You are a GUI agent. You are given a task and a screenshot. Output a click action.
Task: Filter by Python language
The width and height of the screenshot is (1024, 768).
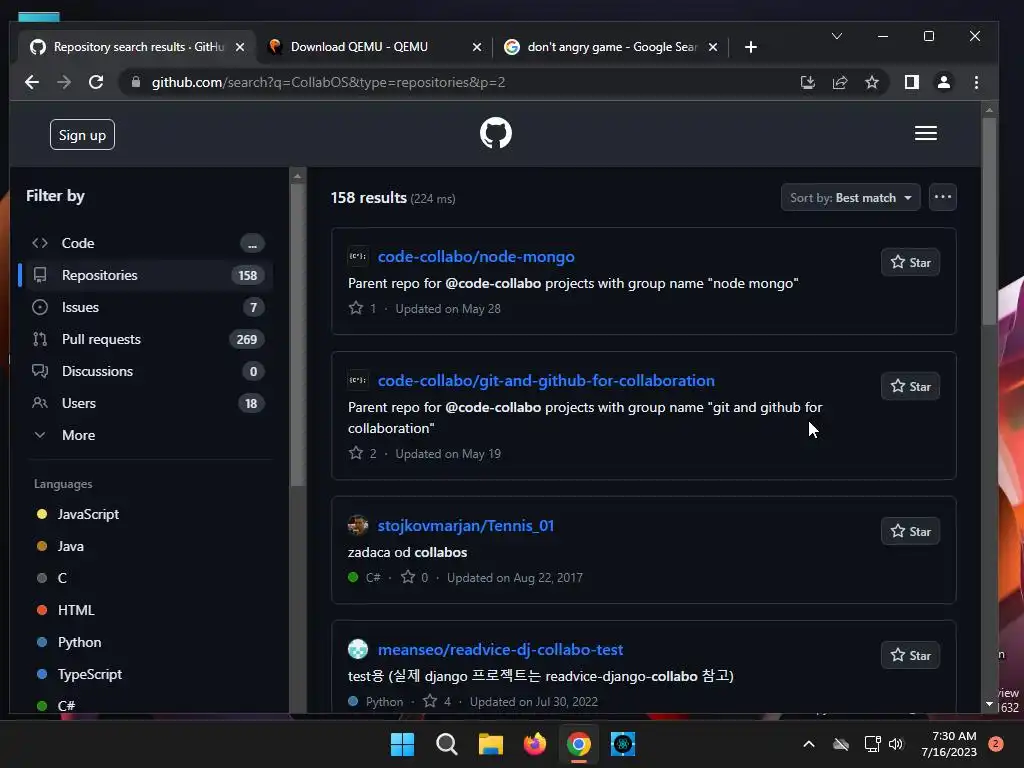coord(79,642)
